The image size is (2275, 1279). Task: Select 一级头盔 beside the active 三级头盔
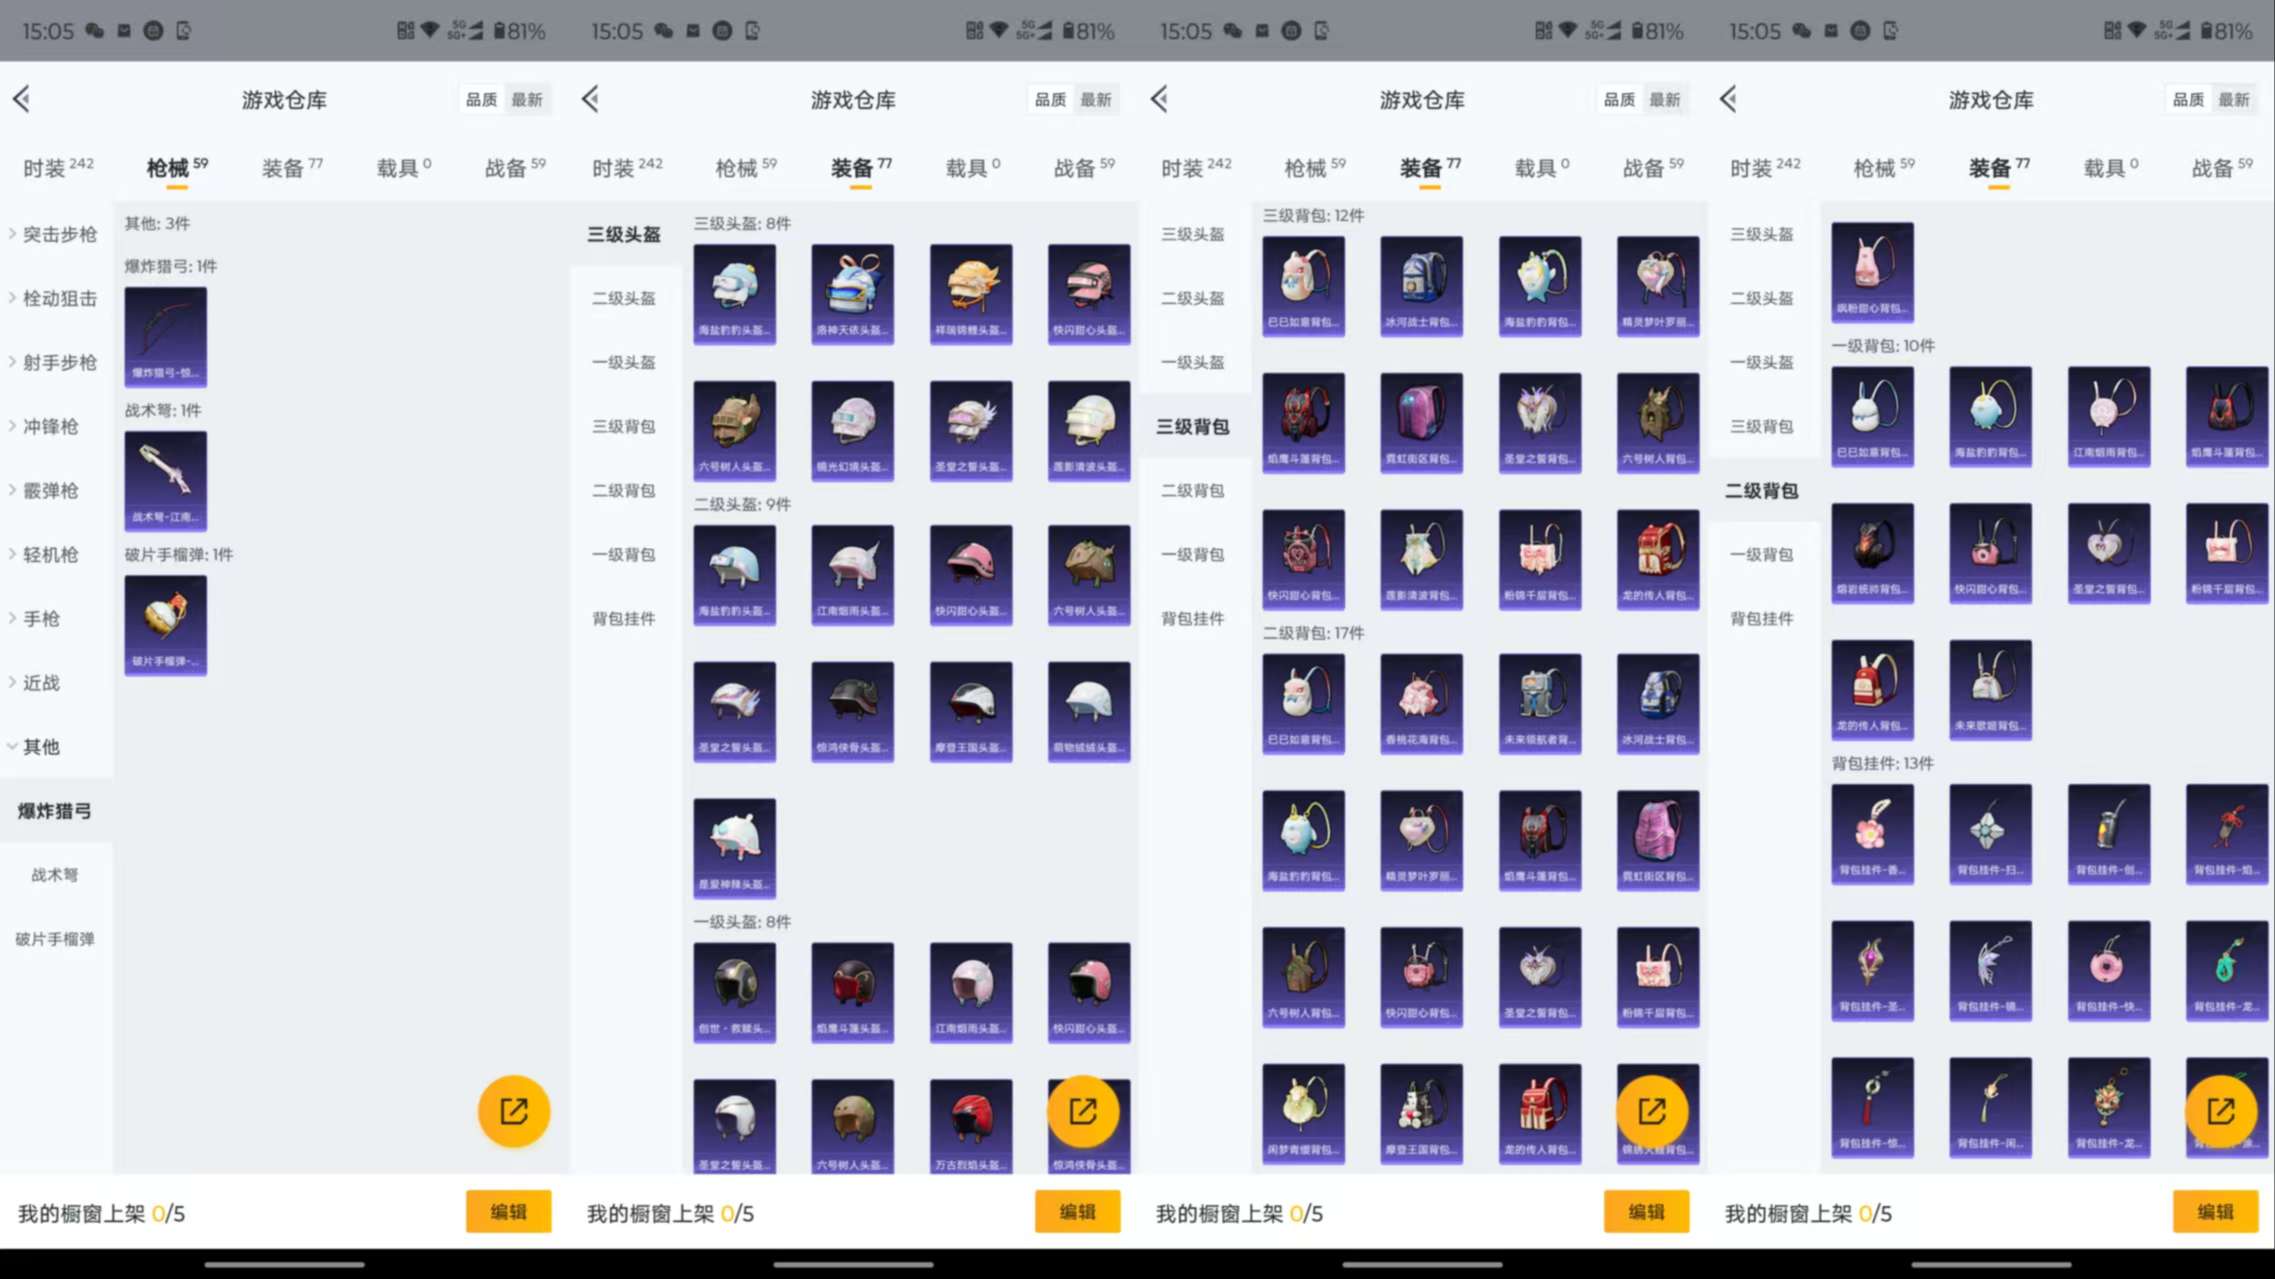[x=623, y=362]
